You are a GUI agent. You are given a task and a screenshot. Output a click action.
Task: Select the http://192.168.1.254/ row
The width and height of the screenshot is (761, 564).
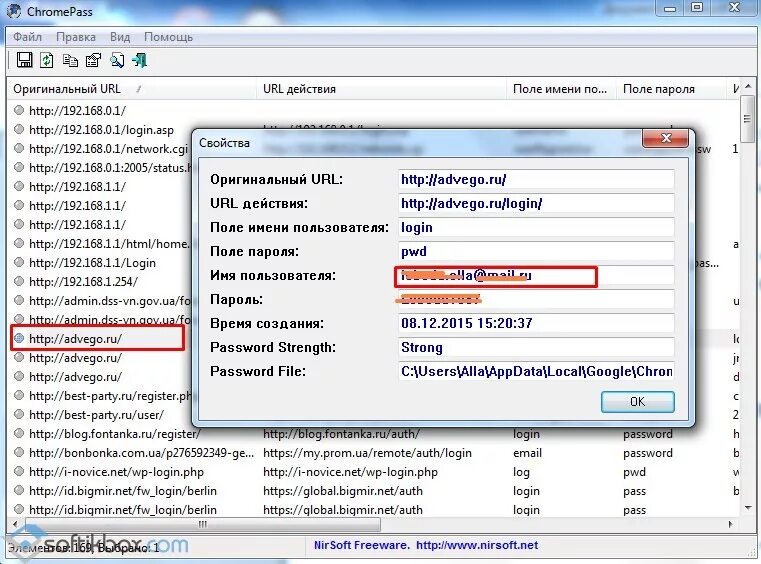[83, 282]
